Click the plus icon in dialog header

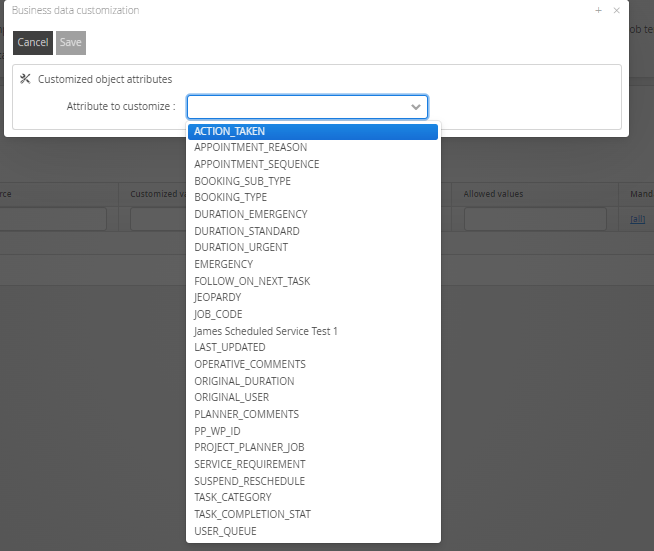coord(599,10)
